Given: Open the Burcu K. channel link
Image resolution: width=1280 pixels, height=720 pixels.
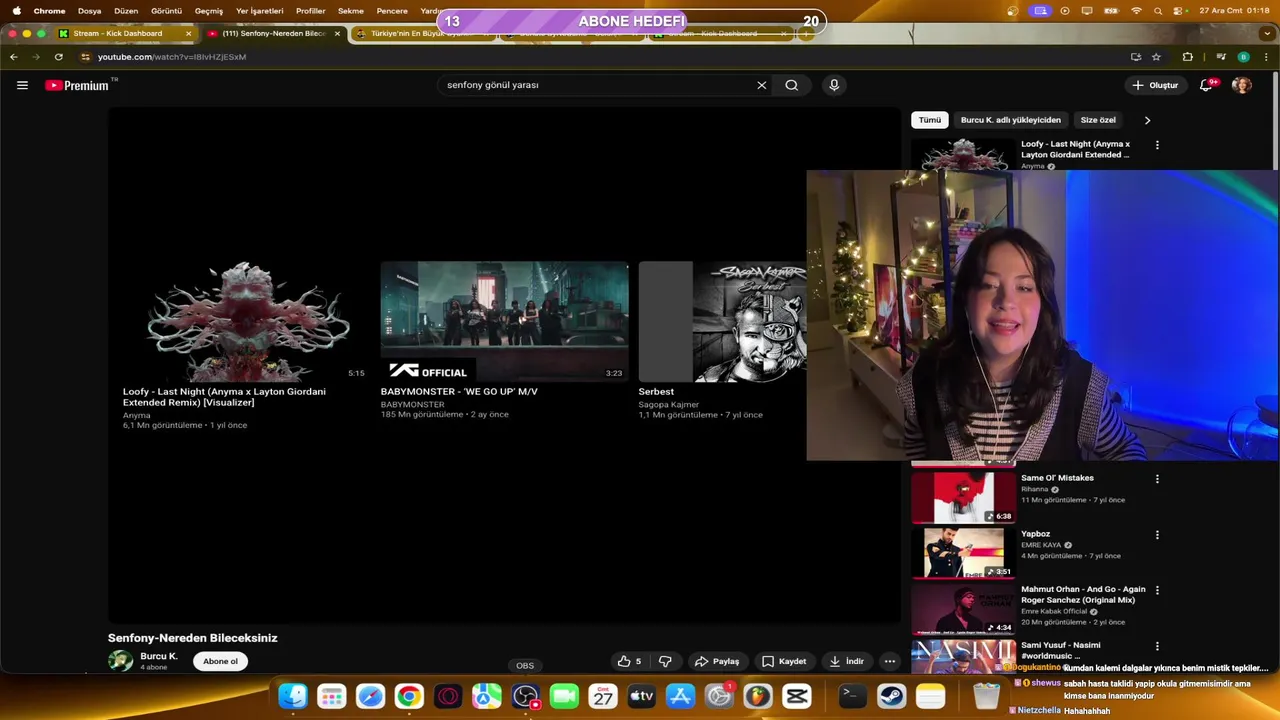Looking at the screenshot, I should tap(159, 656).
